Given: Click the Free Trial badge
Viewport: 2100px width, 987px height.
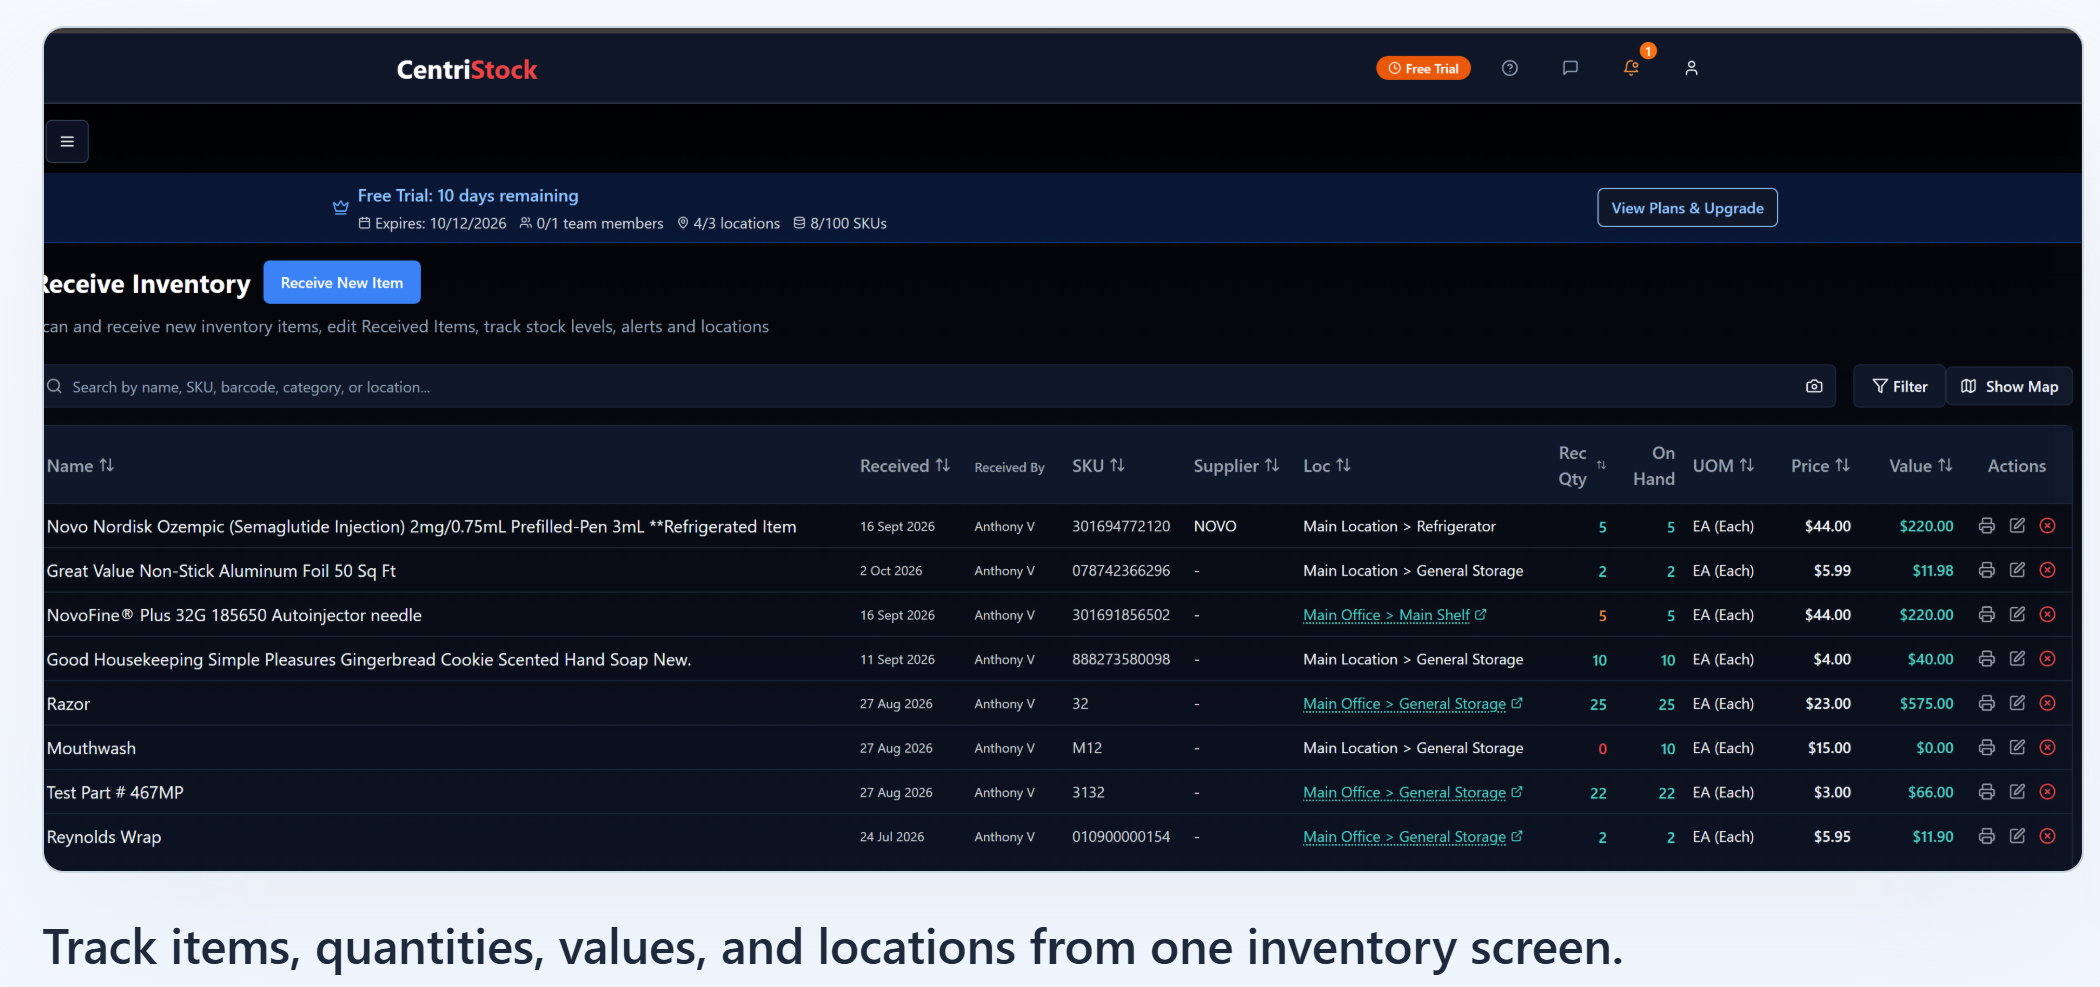Looking at the screenshot, I should click(1423, 68).
